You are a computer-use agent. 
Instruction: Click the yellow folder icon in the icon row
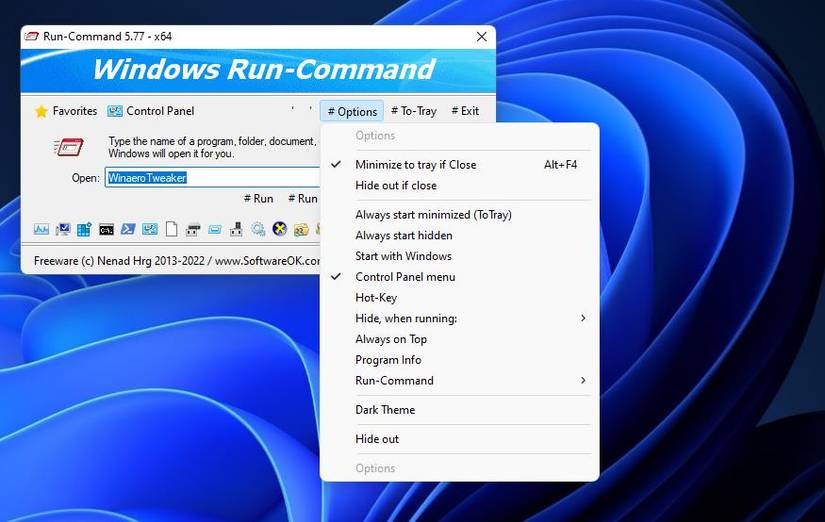click(301, 229)
